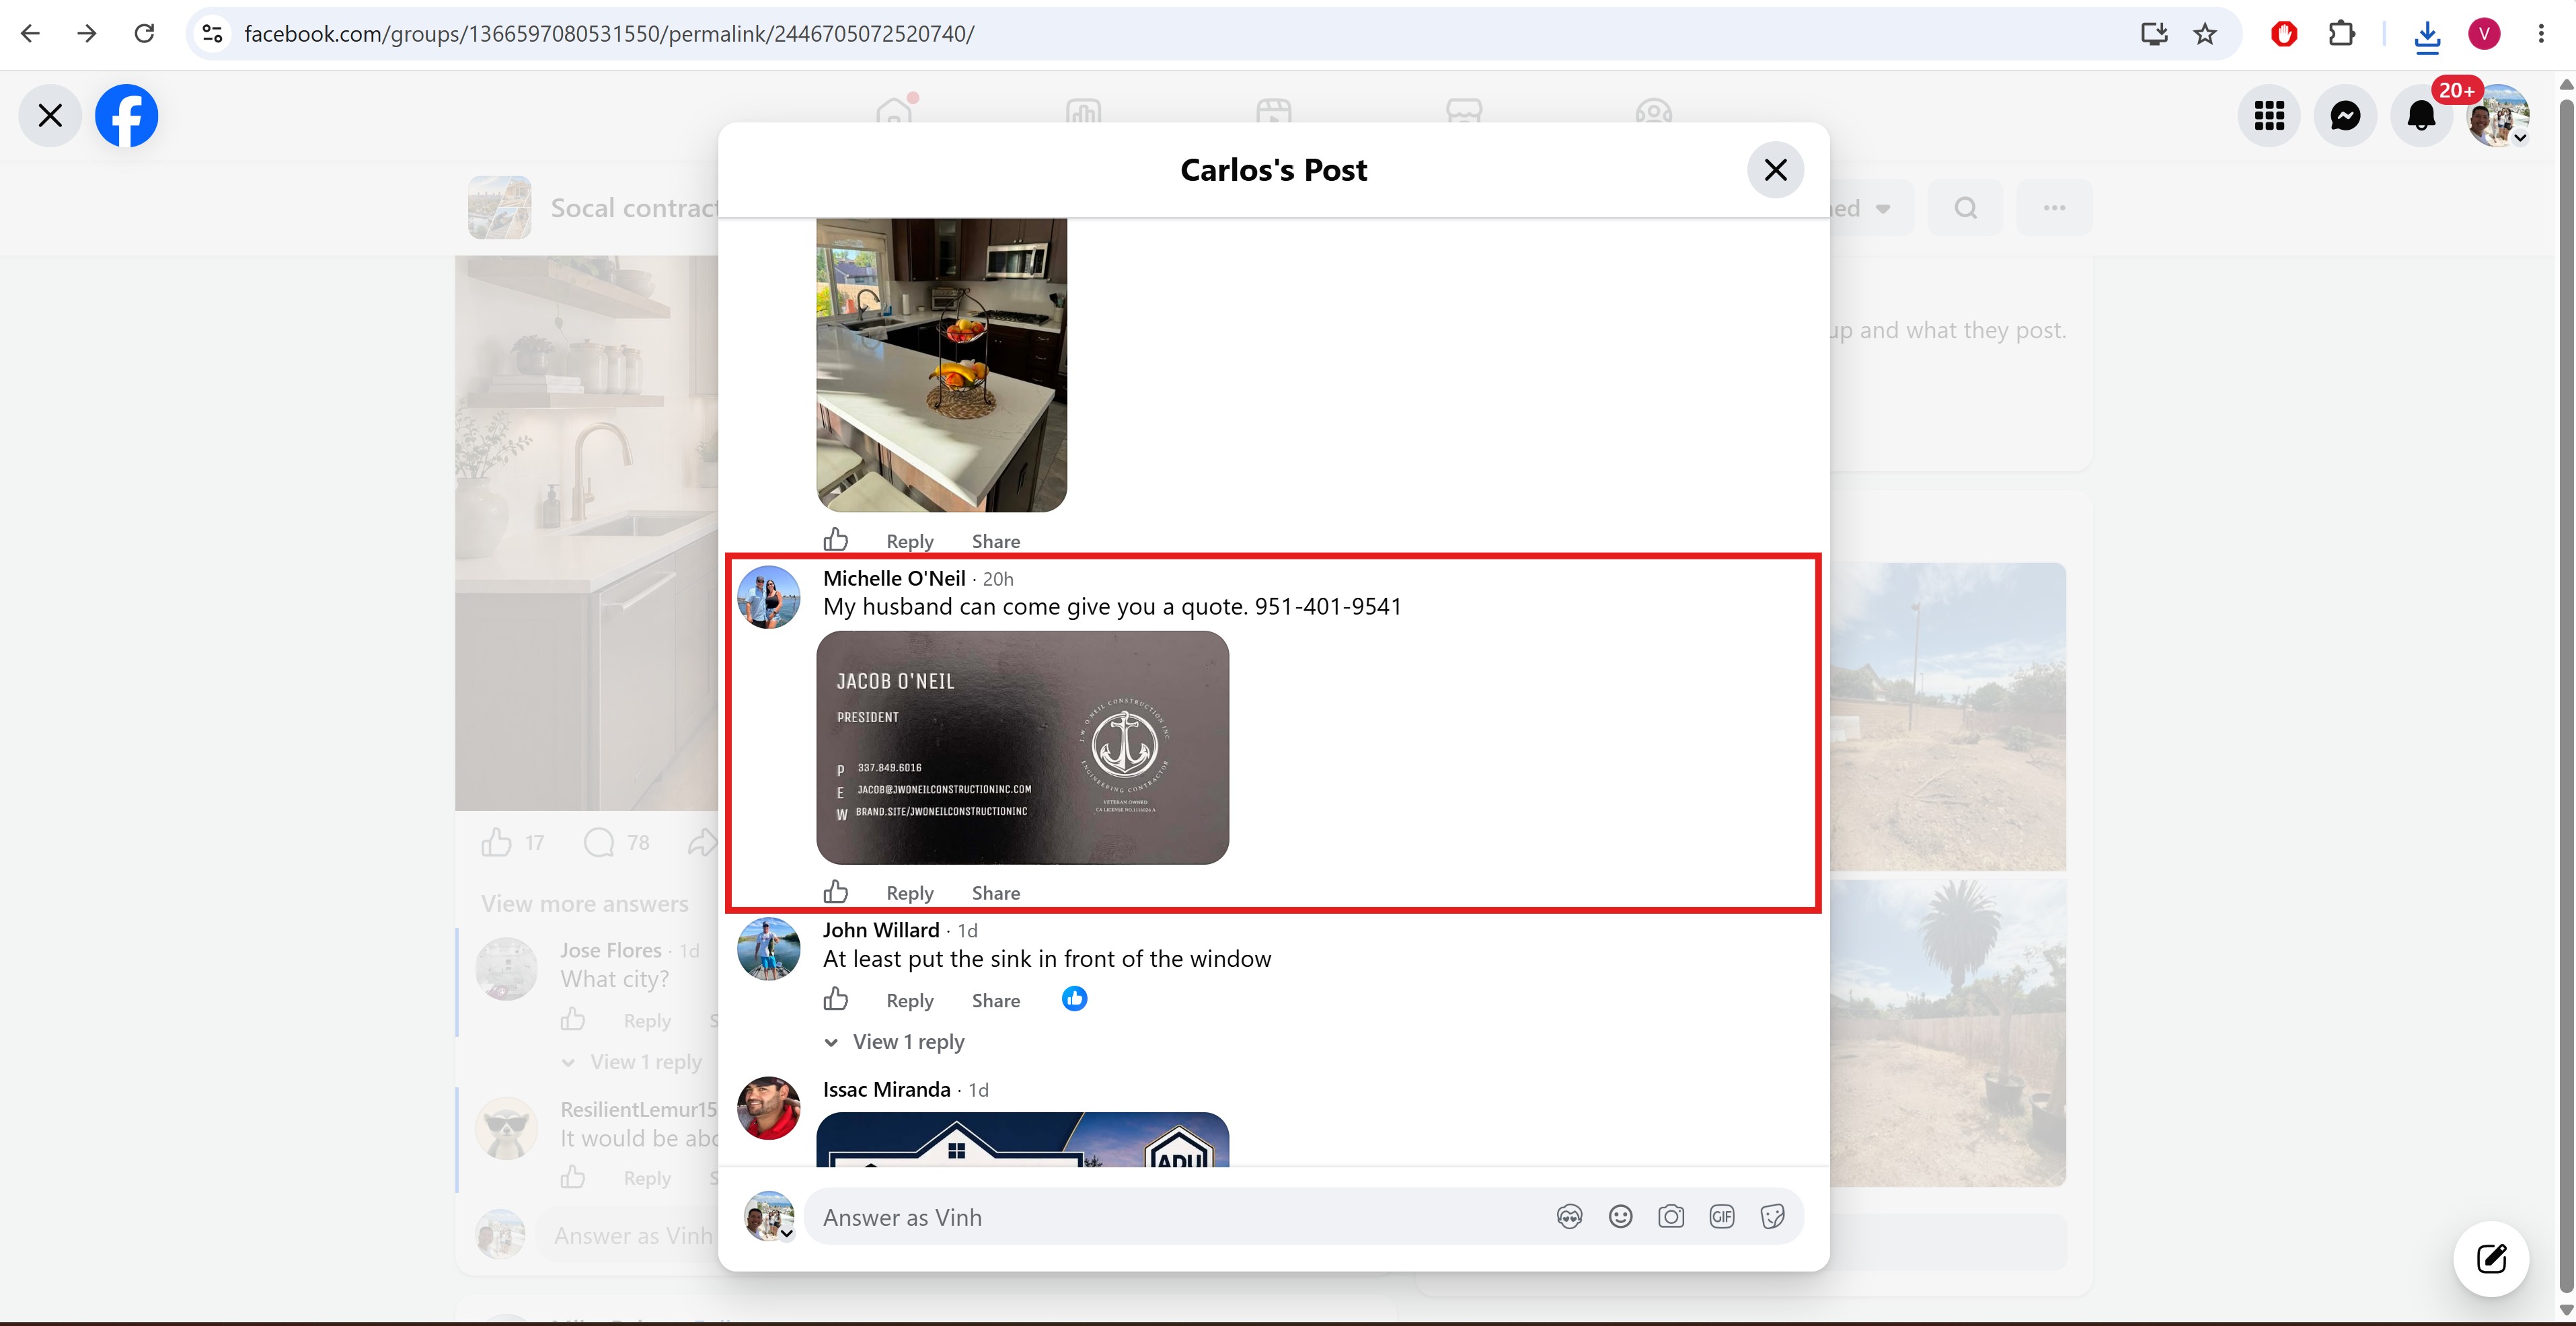Screen dimensions: 2576x1326
Task: Close Carlos's Post dialog
Action: click(x=1775, y=170)
